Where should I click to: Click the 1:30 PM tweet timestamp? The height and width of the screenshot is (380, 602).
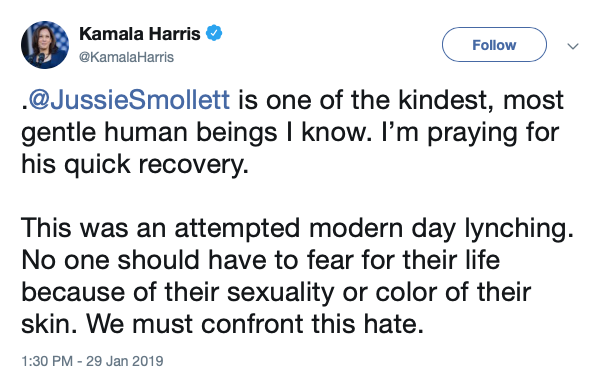47,361
